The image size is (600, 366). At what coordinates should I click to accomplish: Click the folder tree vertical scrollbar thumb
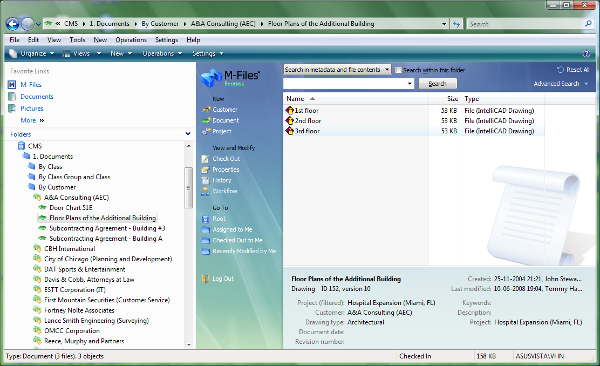click(188, 188)
